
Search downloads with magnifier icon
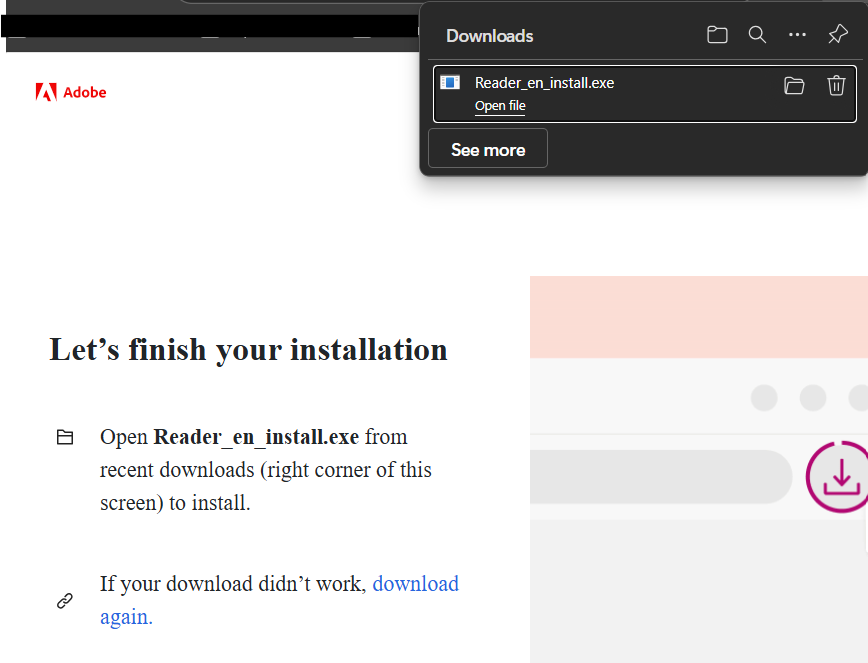click(757, 35)
